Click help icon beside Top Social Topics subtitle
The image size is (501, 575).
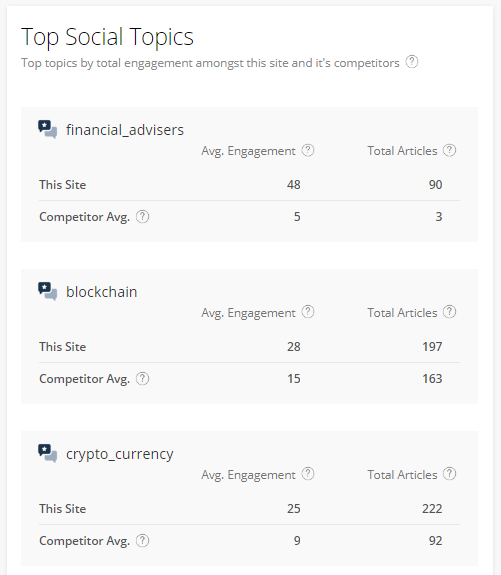412,62
